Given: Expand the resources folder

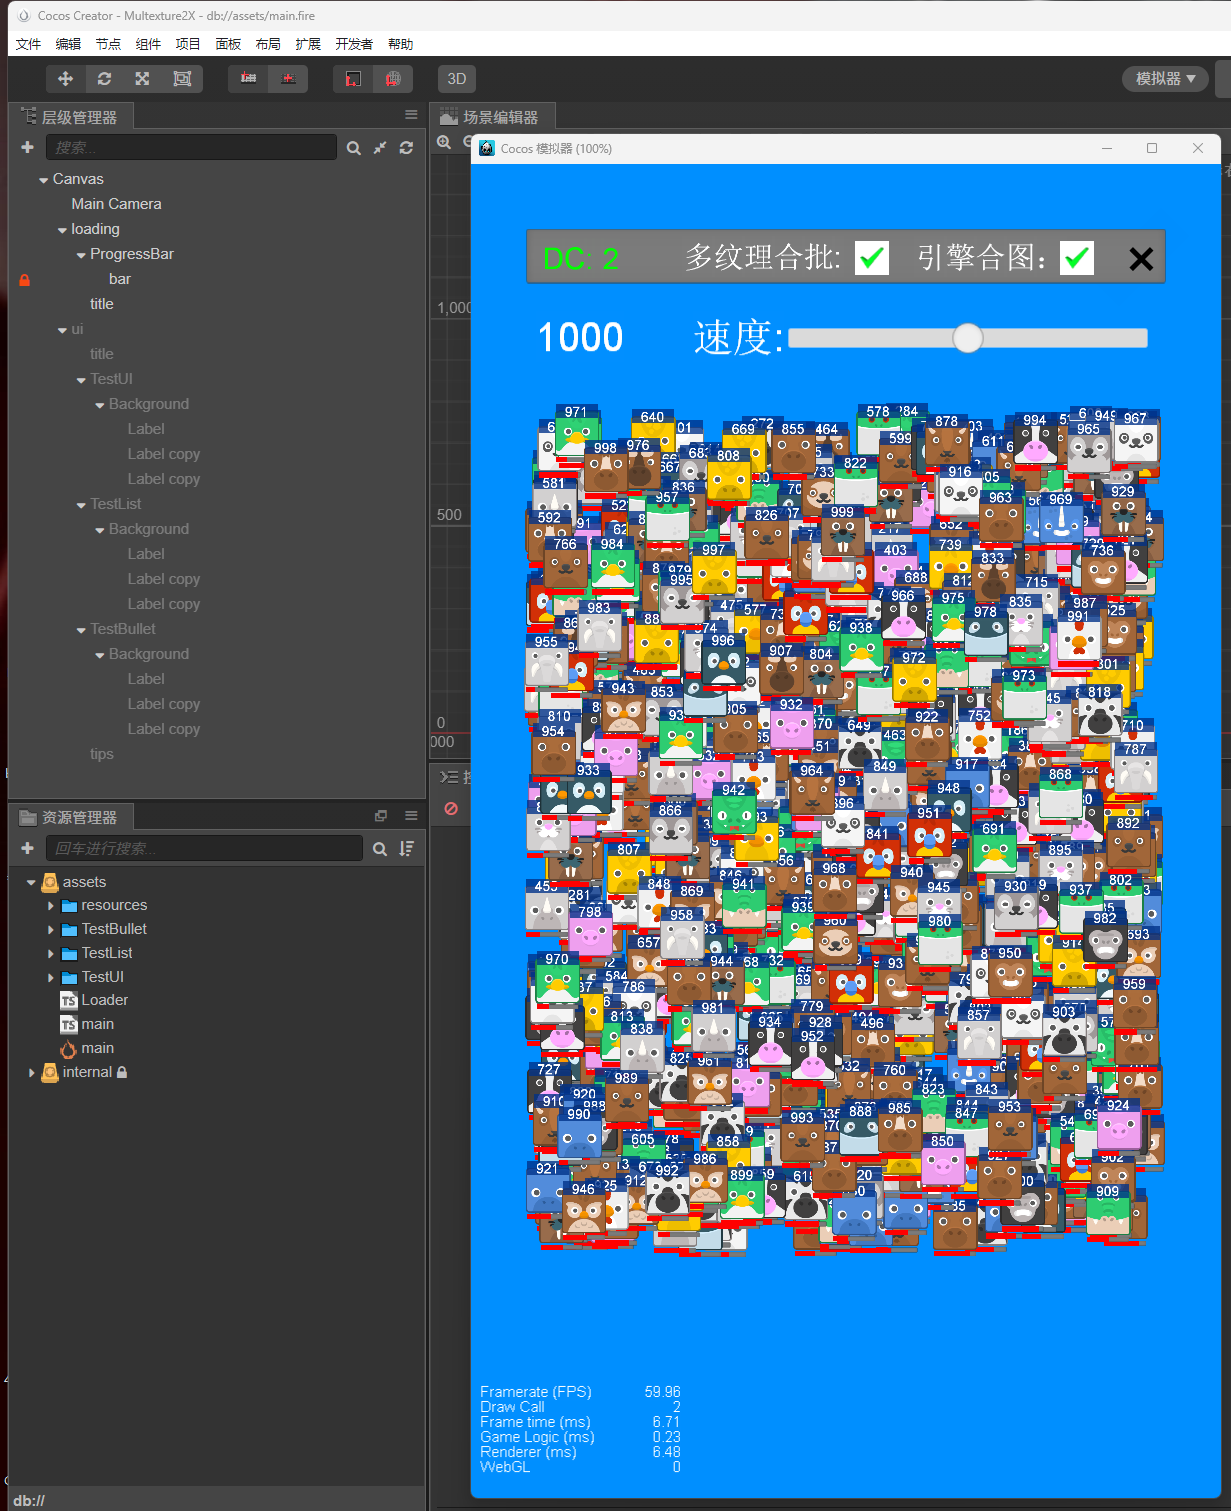Looking at the screenshot, I should (50, 906).
